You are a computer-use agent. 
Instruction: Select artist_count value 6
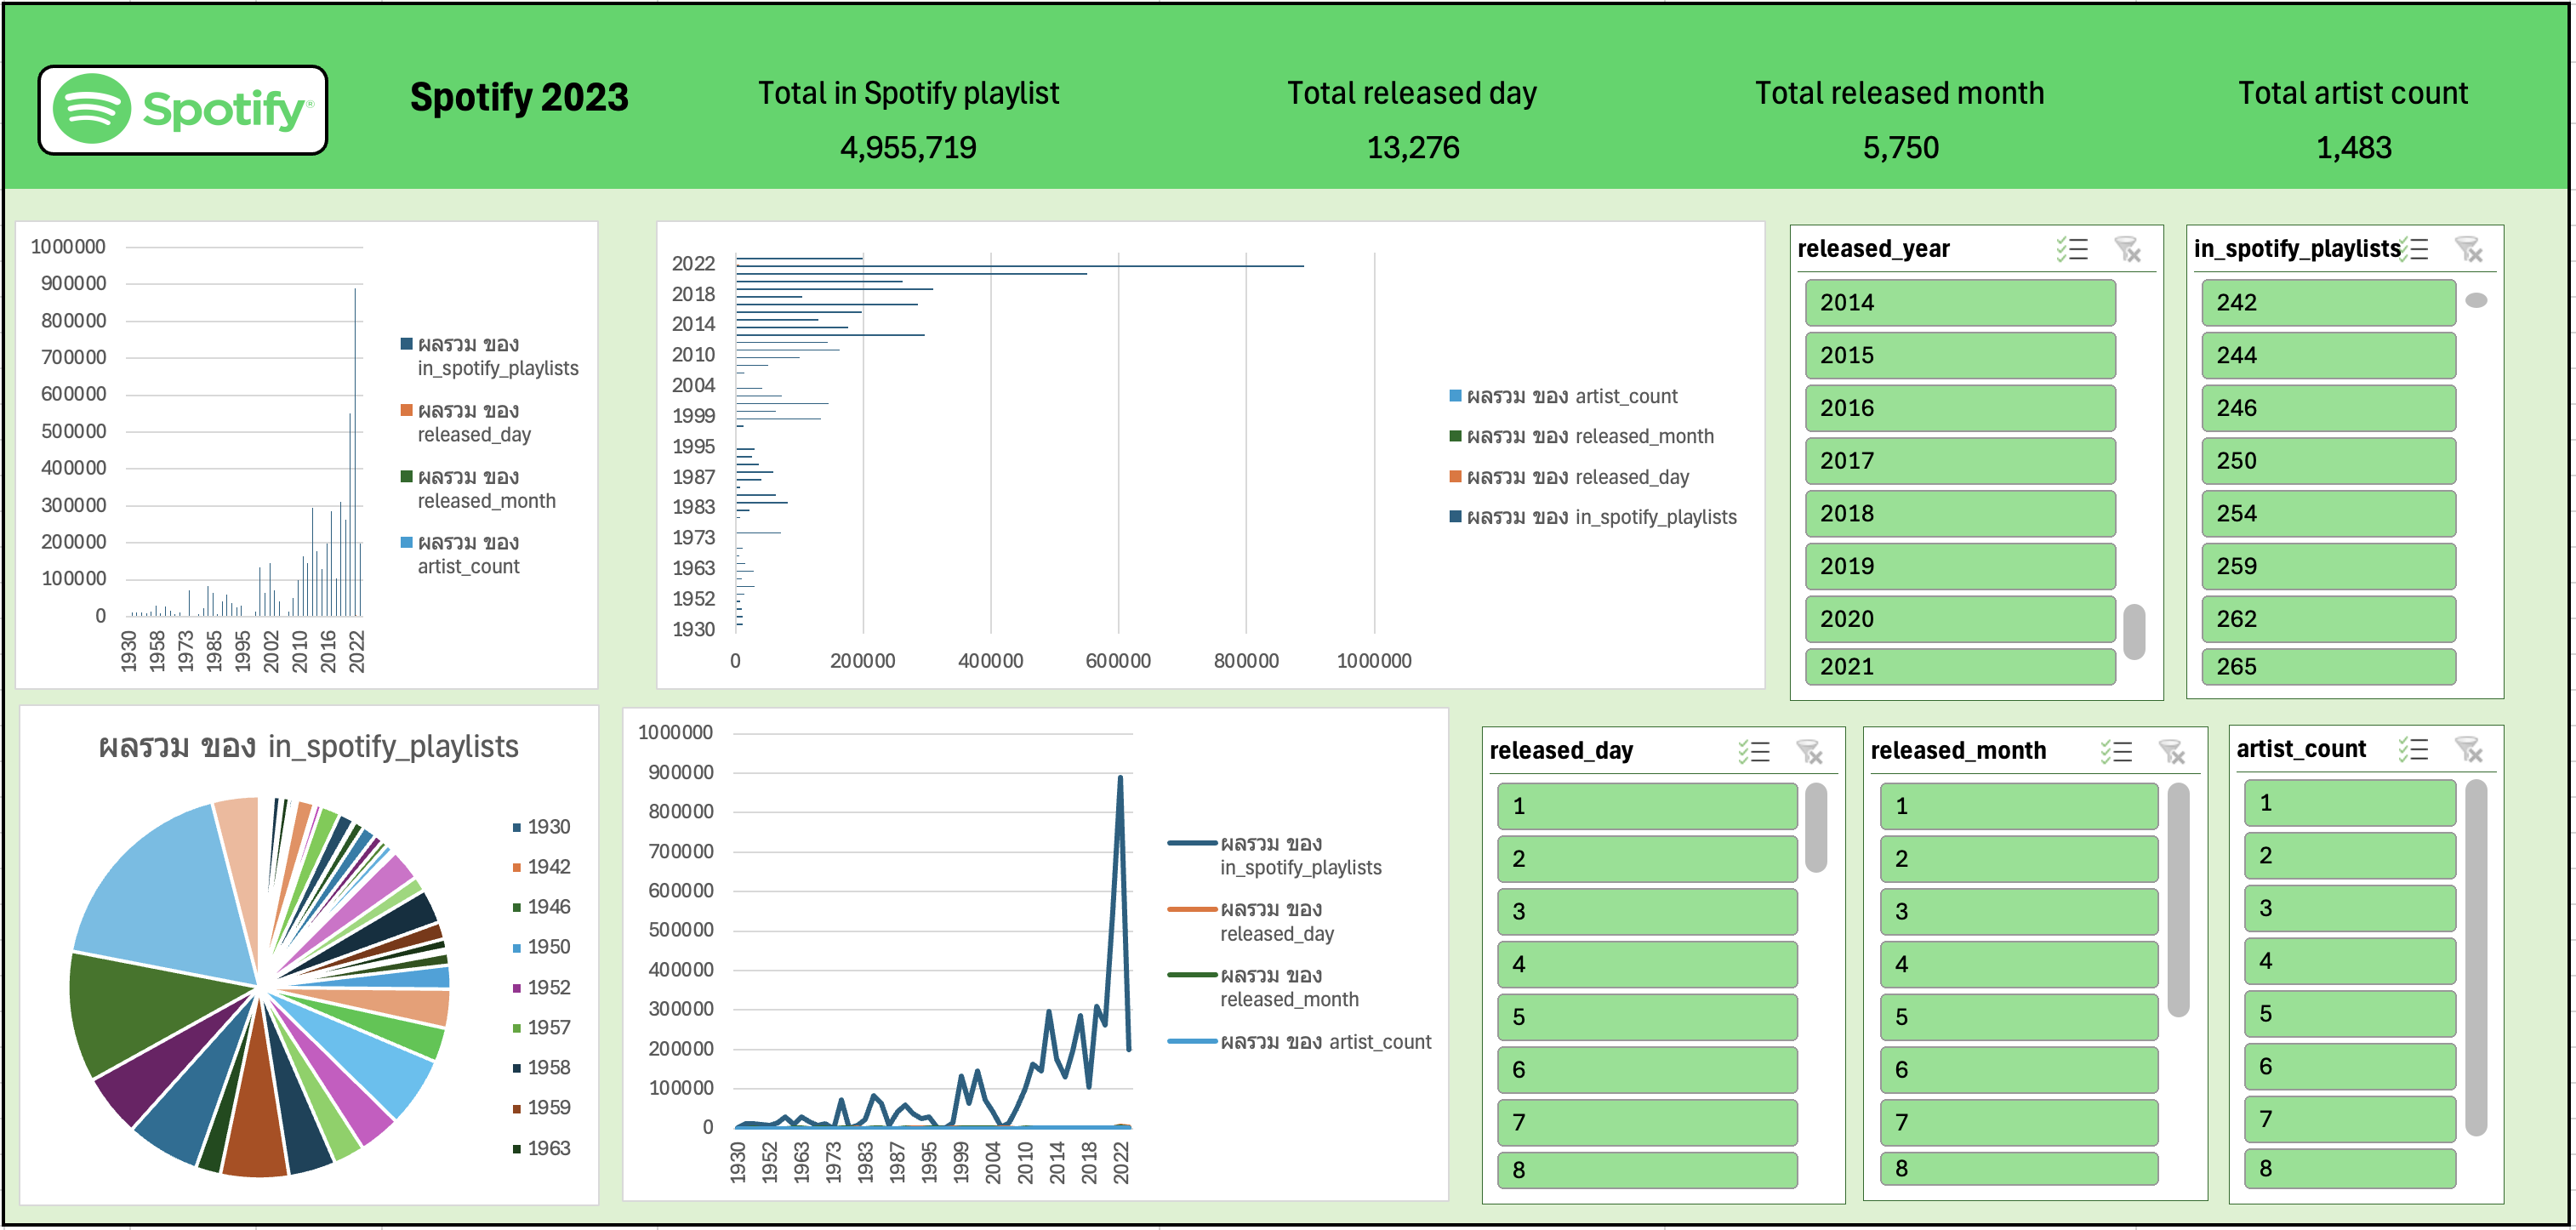pos(2349,1067)
